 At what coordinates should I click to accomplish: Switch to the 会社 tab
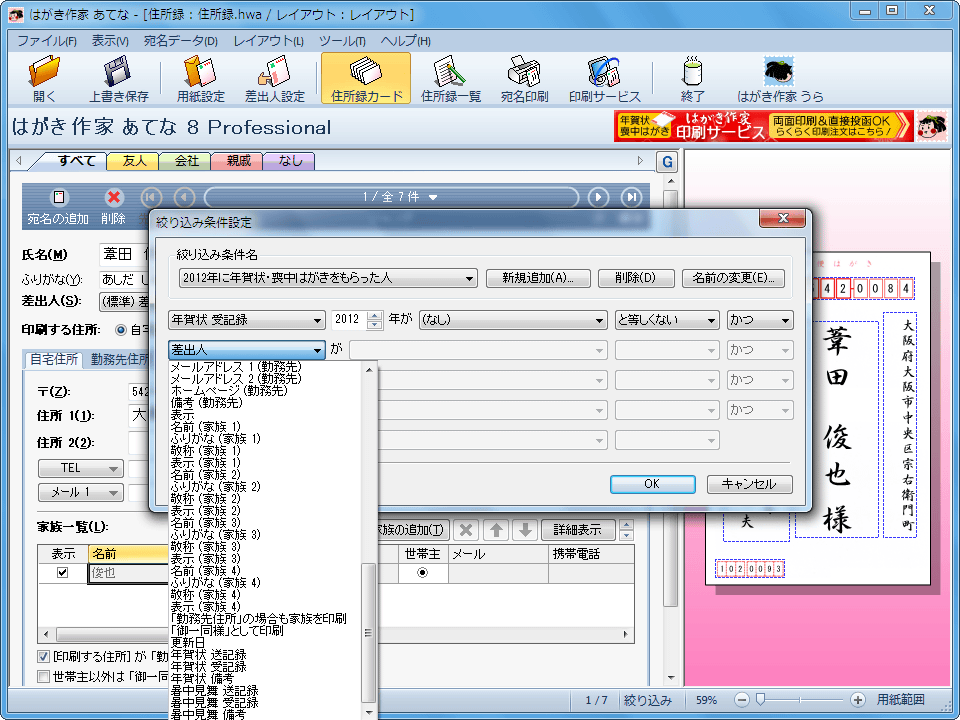coord(186,161)
